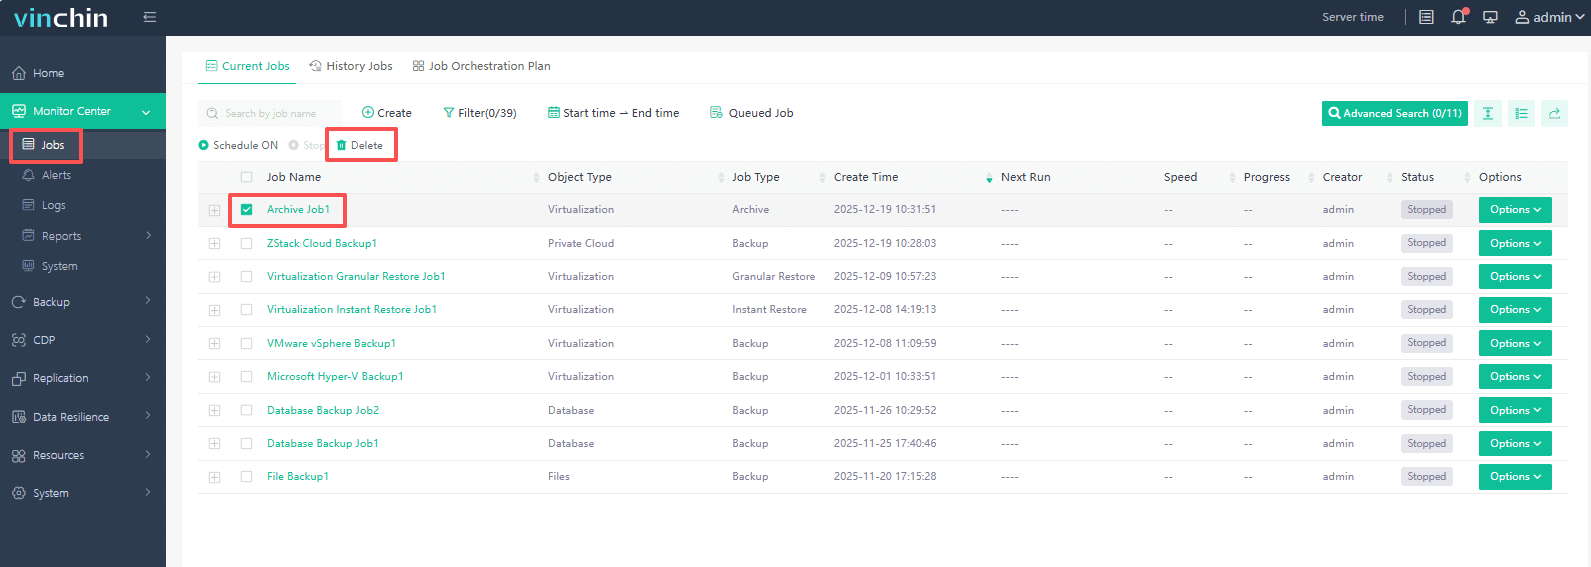Click the column height adjust icon
This screenshot has width=1591, height=567.
point(1488,113)
